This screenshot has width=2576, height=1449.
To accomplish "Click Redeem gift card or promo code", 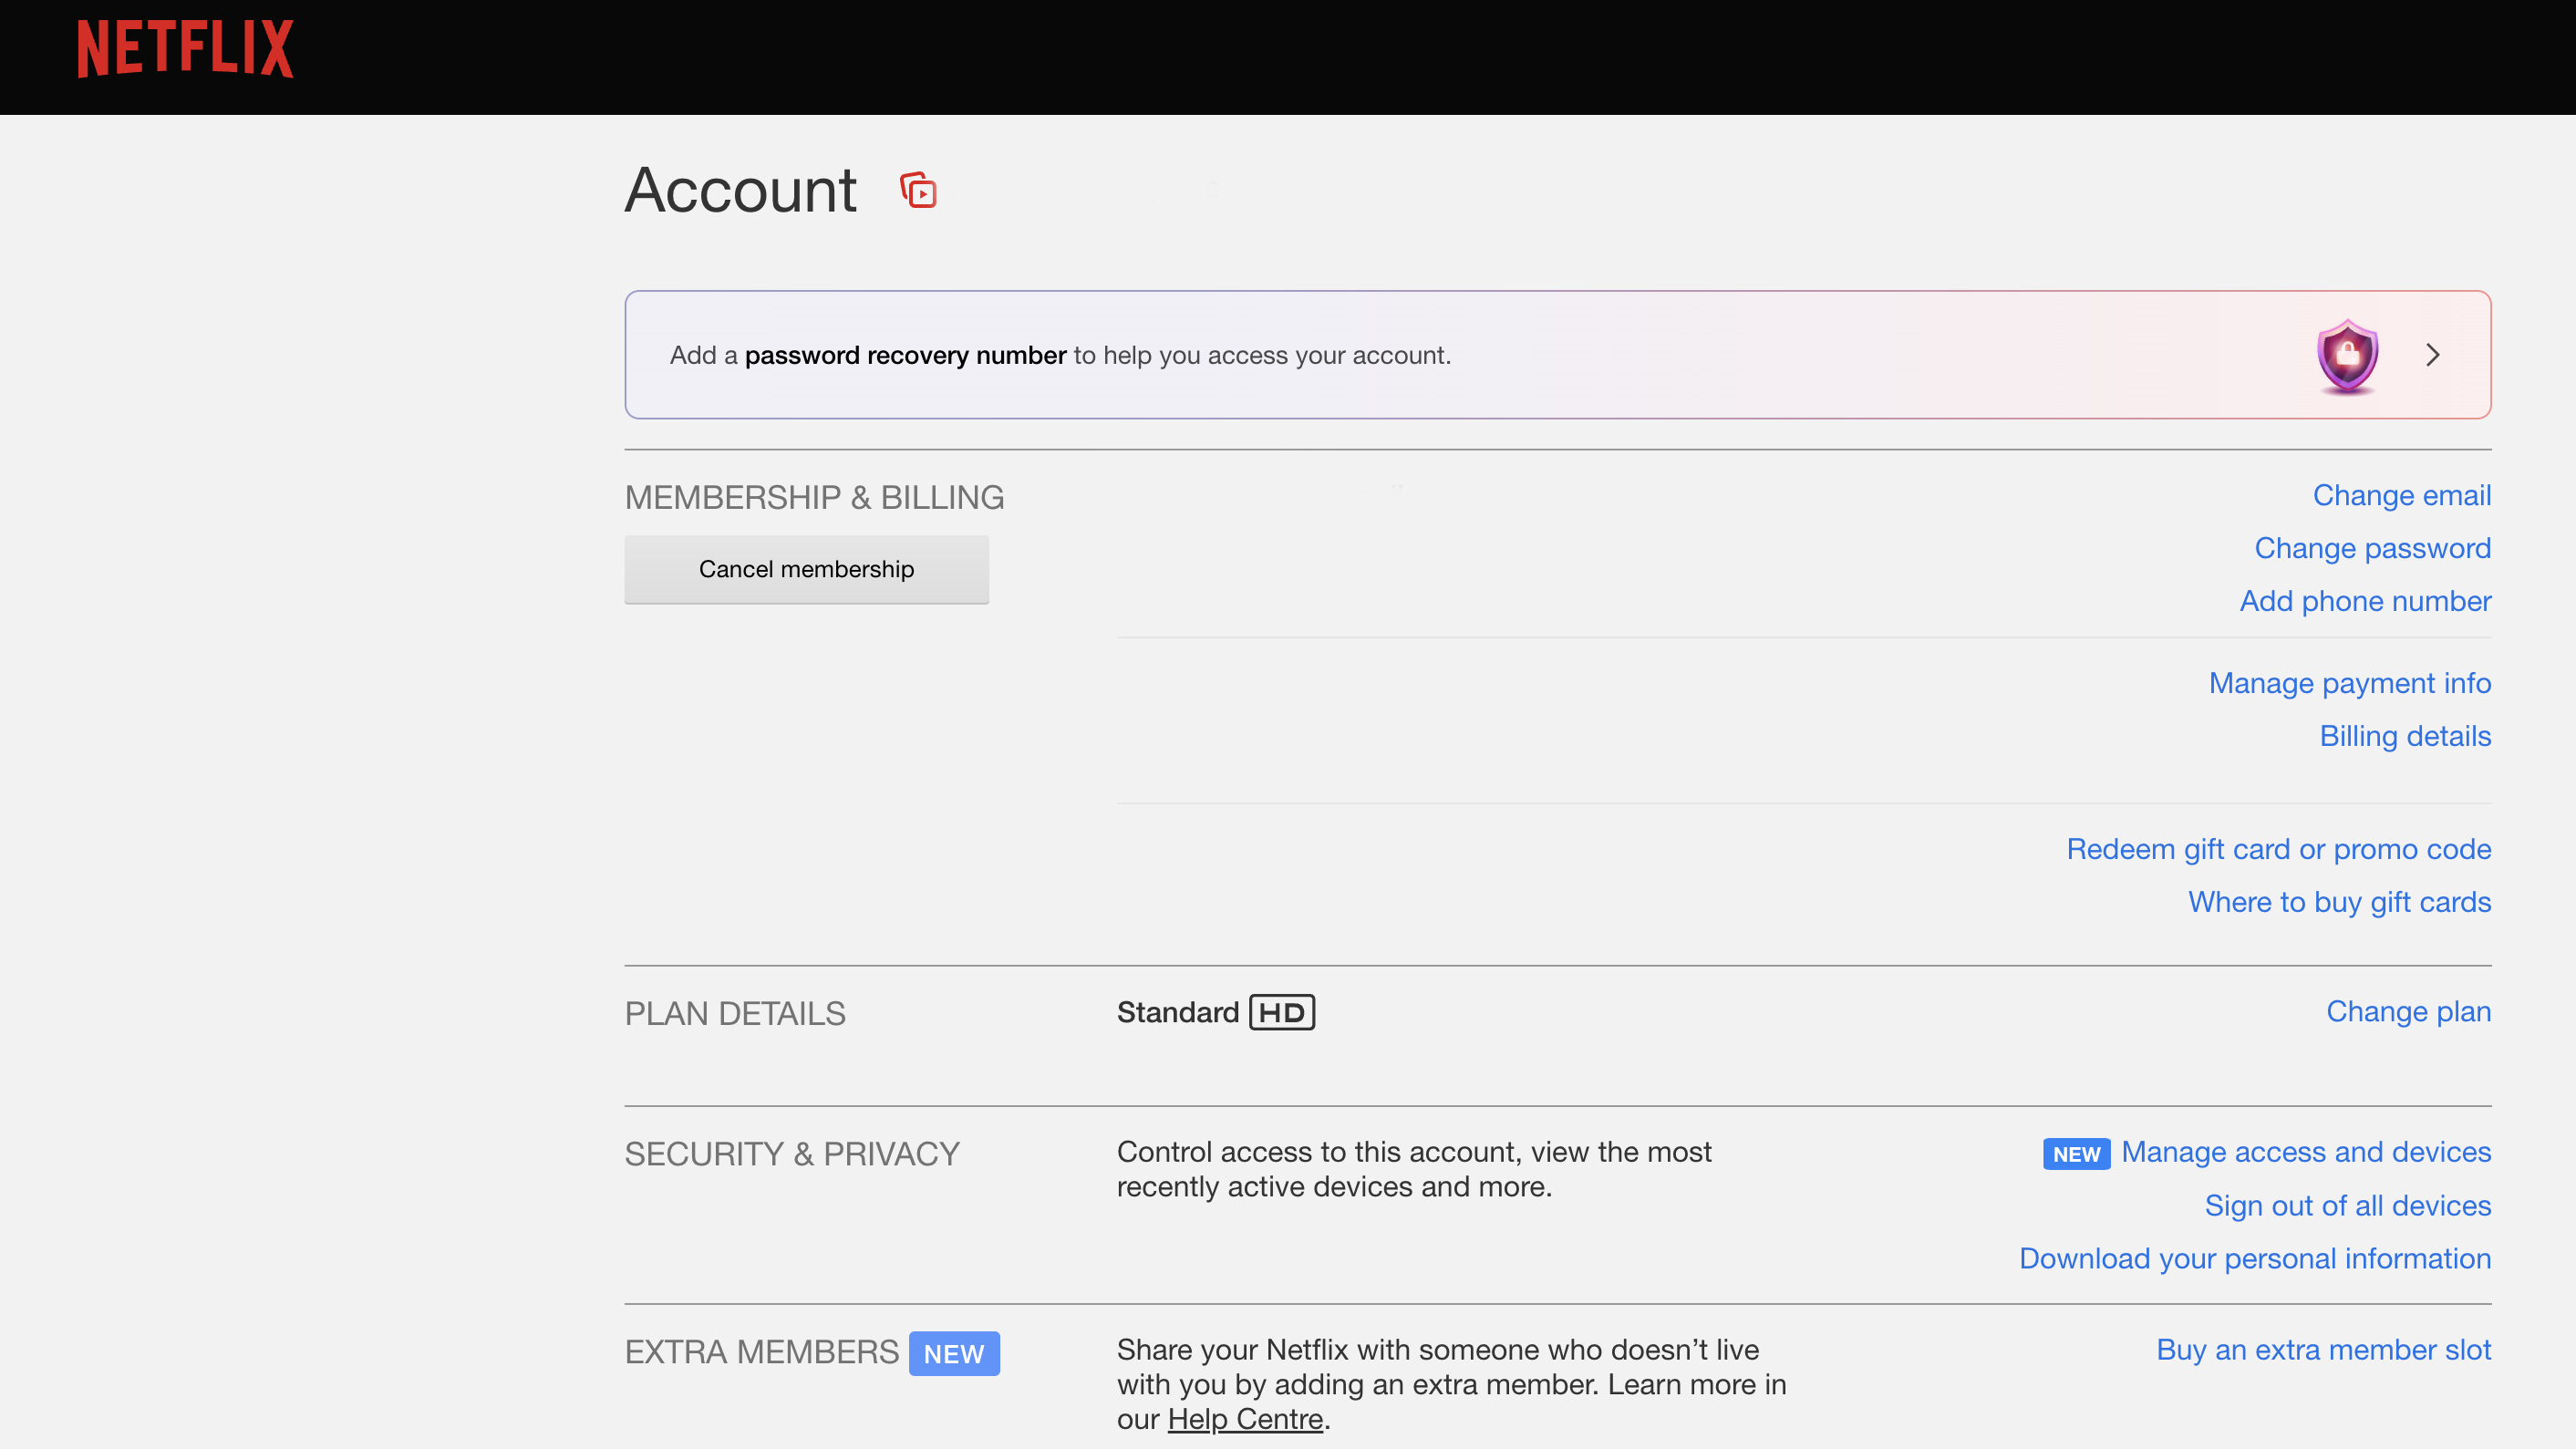I will [2279, 849].
